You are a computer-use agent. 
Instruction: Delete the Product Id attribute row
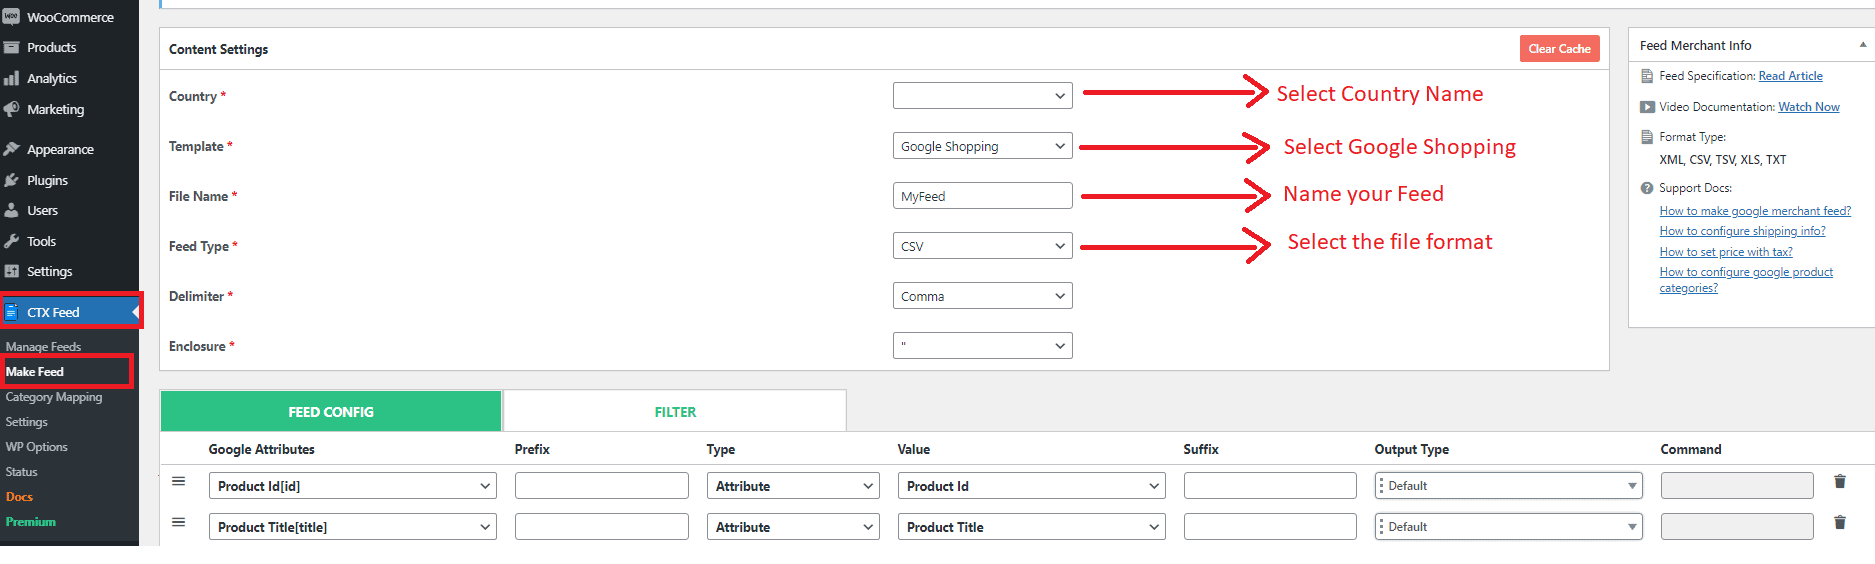tap(1839, 481)
